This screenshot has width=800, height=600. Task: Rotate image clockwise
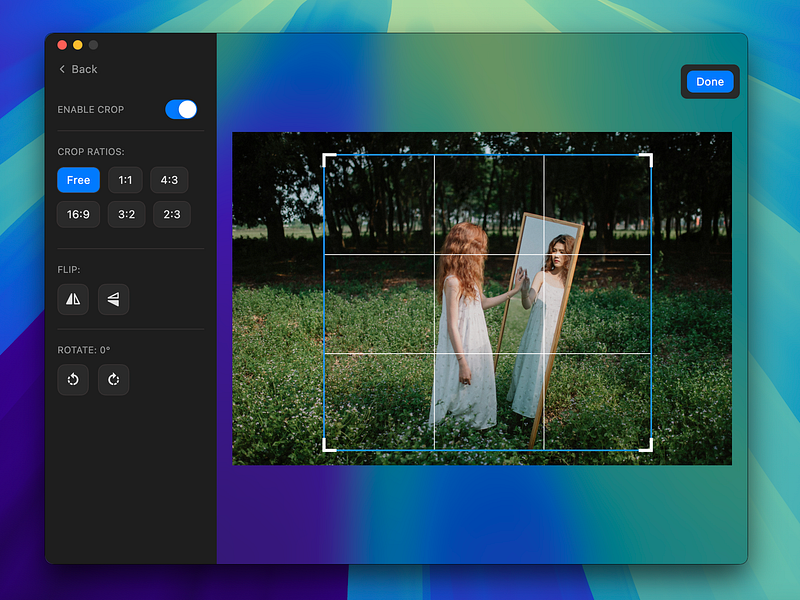tap(113, 380)
